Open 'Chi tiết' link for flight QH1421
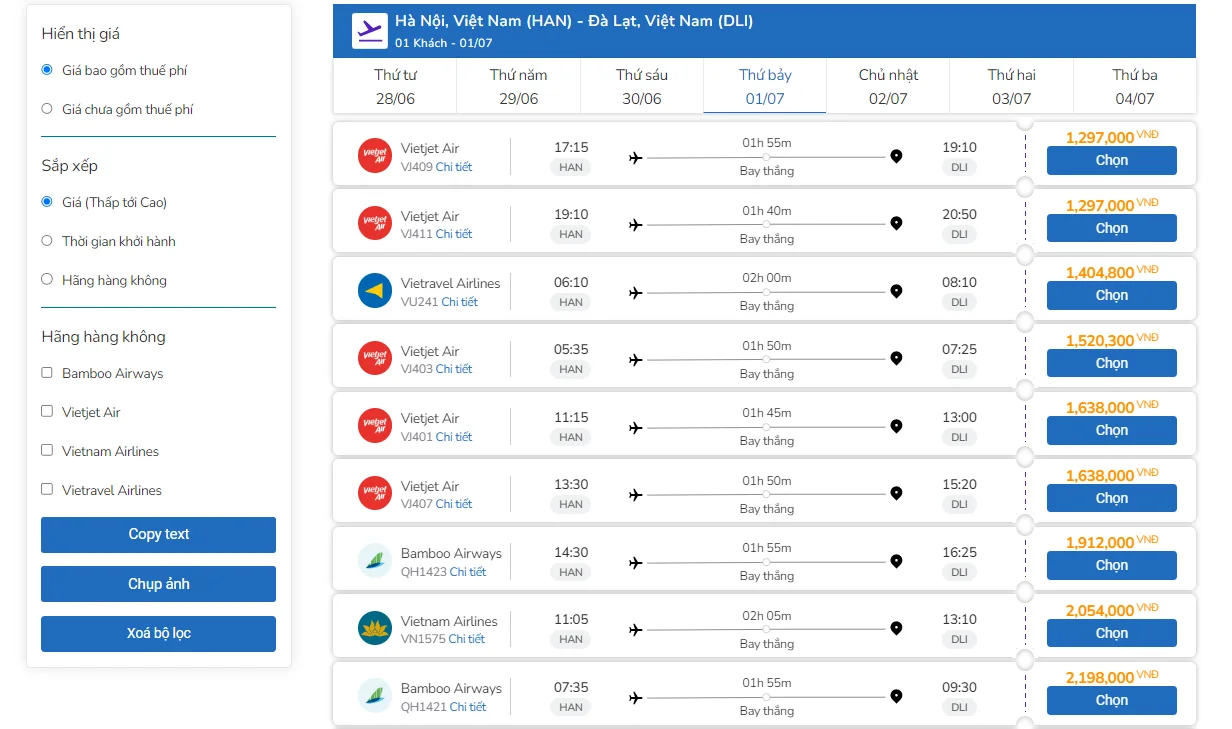1232x729 pixels. pos(468,707)
